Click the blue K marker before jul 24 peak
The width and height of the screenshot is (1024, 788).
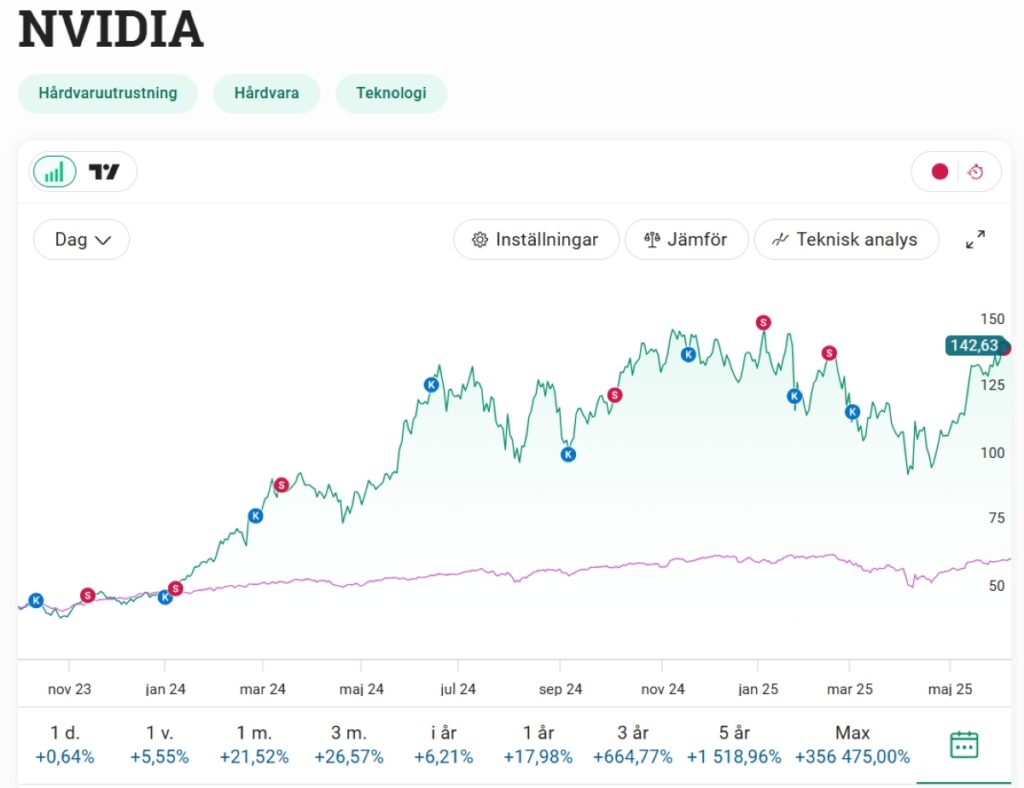tap(431, 385)
